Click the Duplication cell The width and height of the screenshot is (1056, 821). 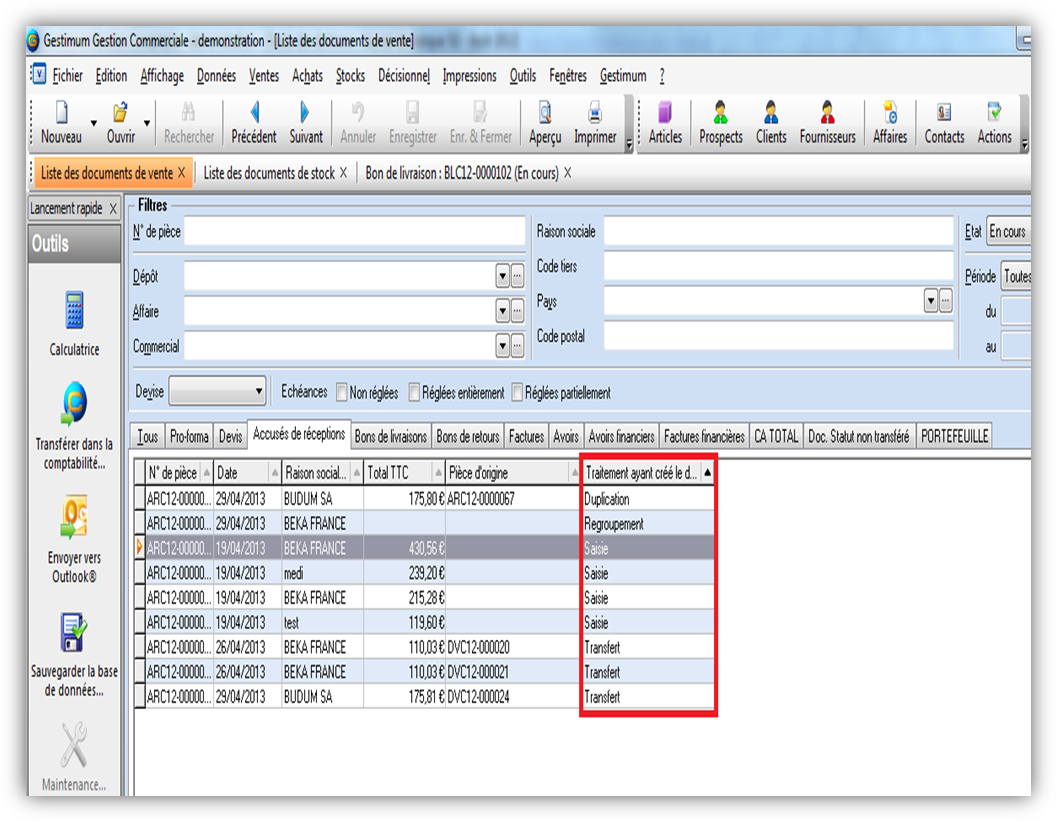point(648,499)
